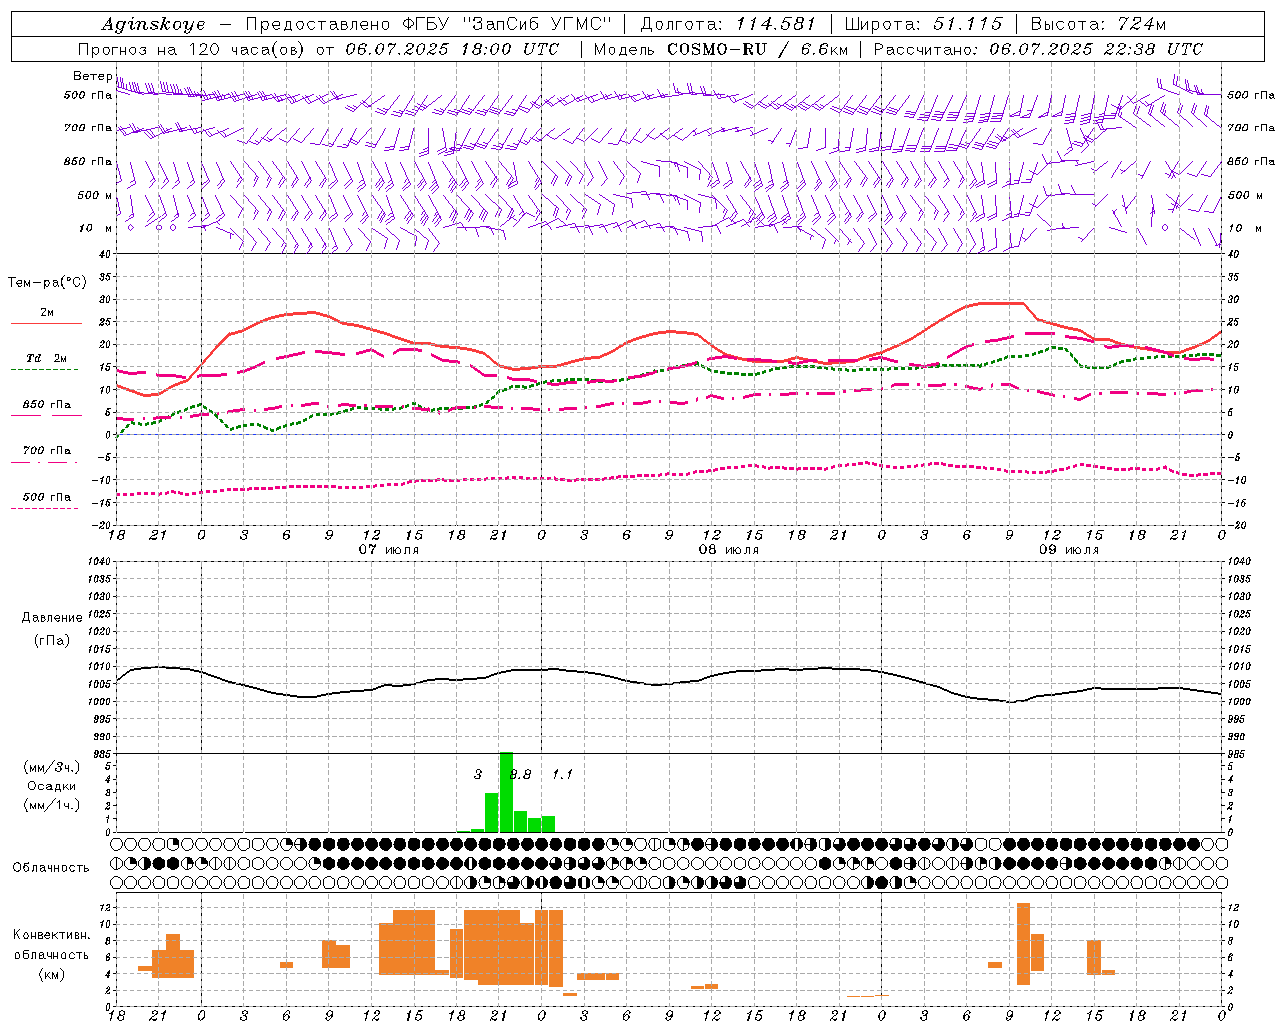The image size is (1280, 1024).
Task: Click the 1.1 precipitation total value
Action: coord(562,775)
